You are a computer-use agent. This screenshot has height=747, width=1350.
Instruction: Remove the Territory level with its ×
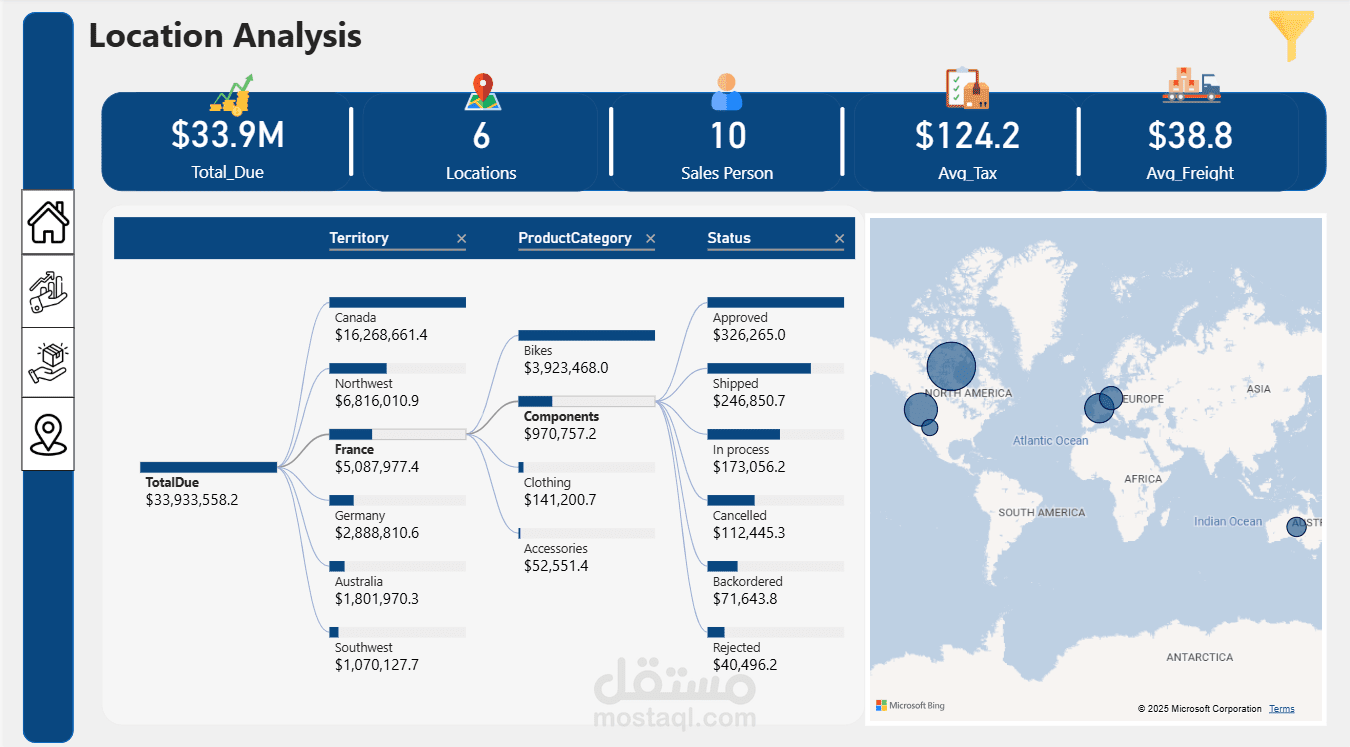point(461,239)
